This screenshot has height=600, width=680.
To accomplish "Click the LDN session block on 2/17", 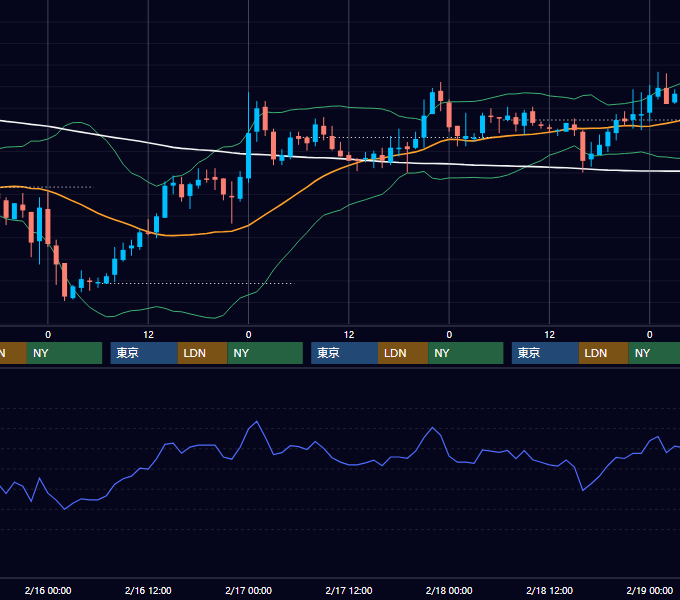I will click(403, 353).
